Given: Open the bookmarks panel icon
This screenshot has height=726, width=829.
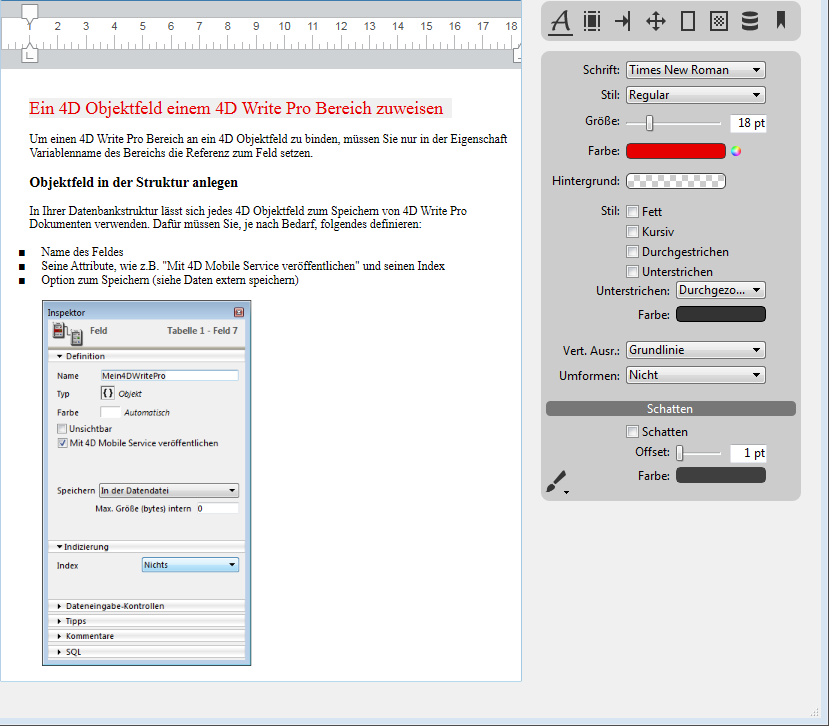Looking at the screenshot, I should (781, 20).
